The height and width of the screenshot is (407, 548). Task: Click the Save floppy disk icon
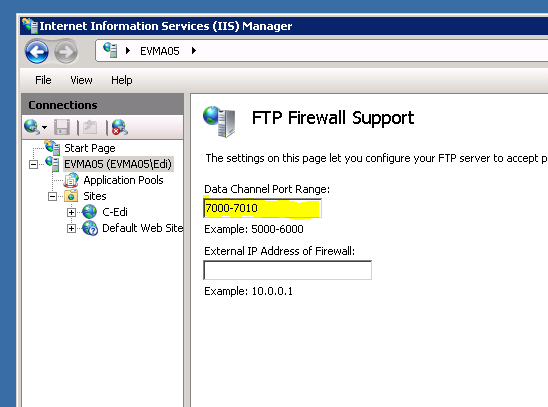(62, 127)
